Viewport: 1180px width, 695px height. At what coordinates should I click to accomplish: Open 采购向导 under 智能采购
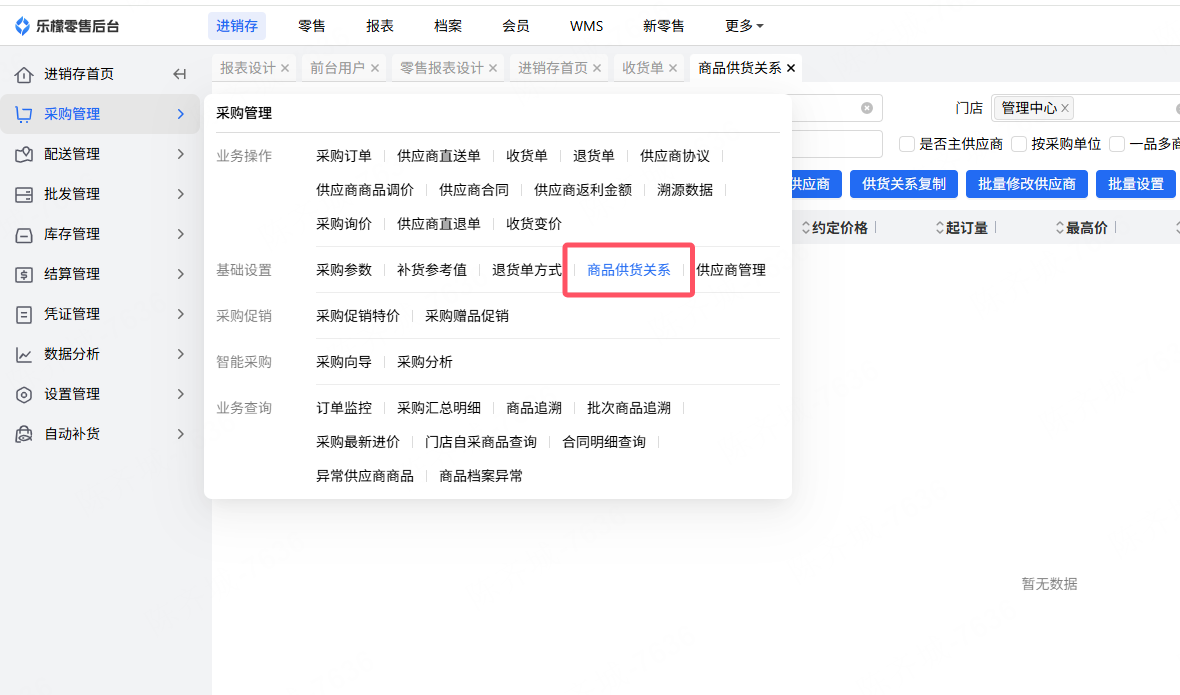click(344, 362)
